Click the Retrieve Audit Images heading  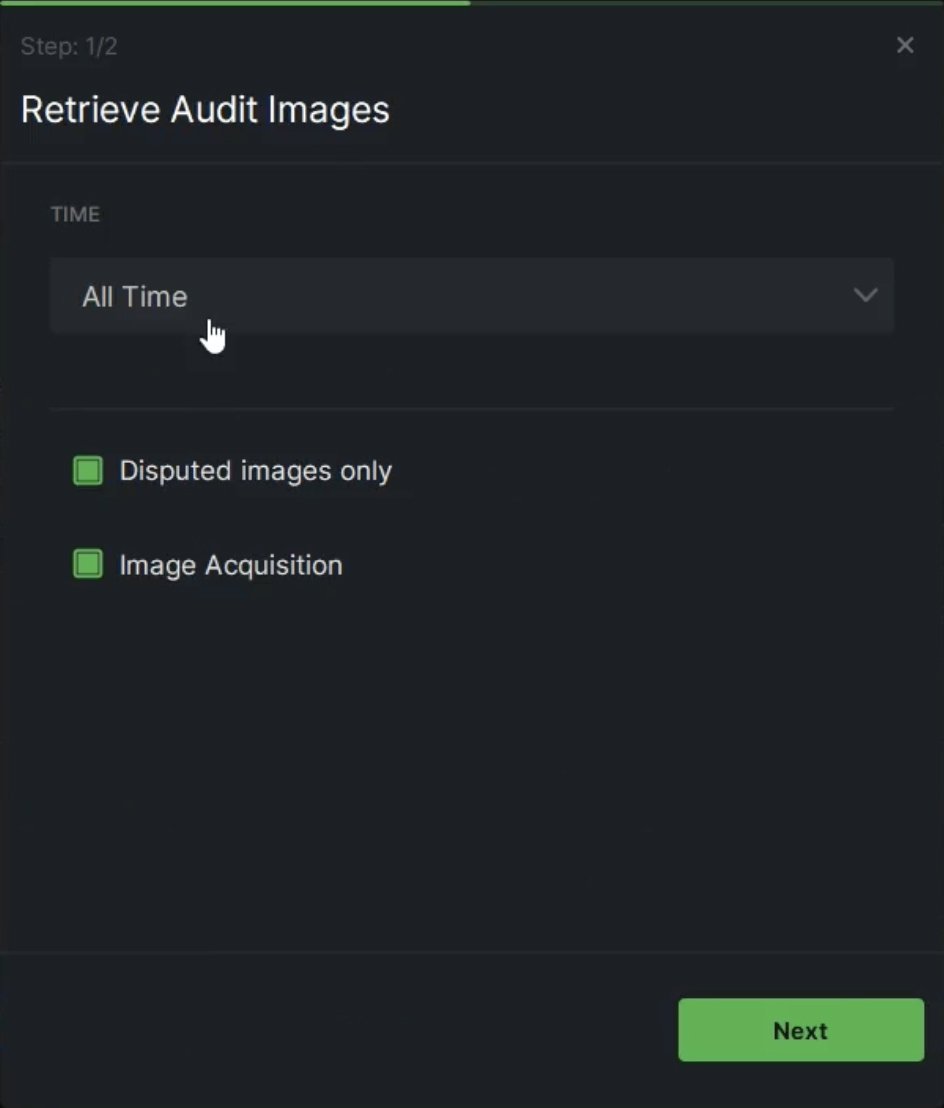[x=205, y=110]
